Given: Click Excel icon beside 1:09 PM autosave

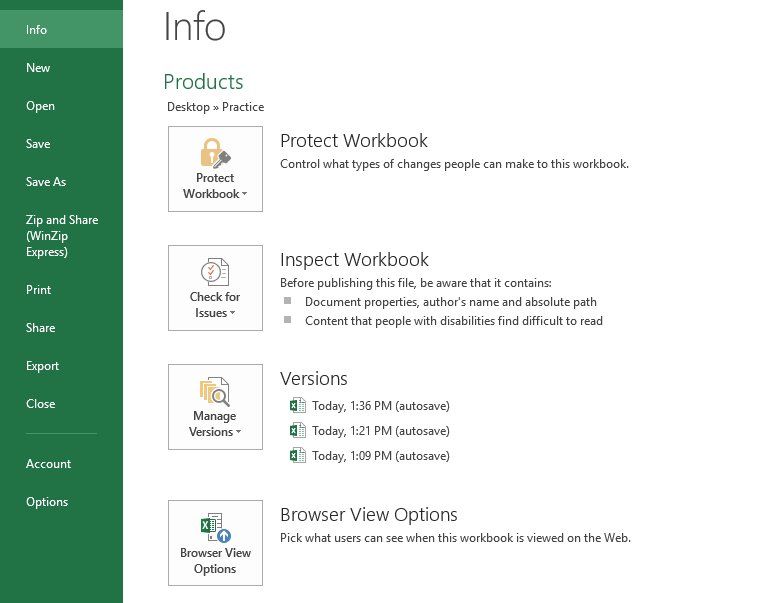Looking at the screenshot, I should click(x=298, y=456).
